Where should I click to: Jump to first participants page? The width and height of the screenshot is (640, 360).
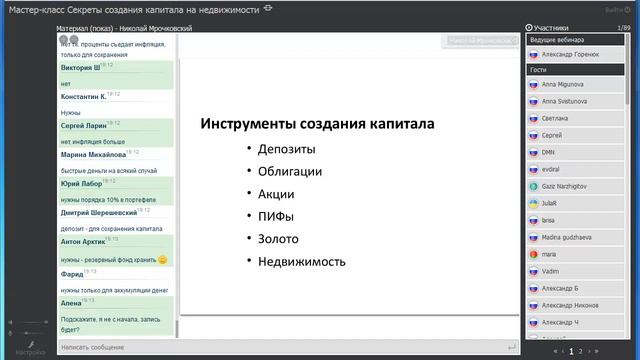555,351
